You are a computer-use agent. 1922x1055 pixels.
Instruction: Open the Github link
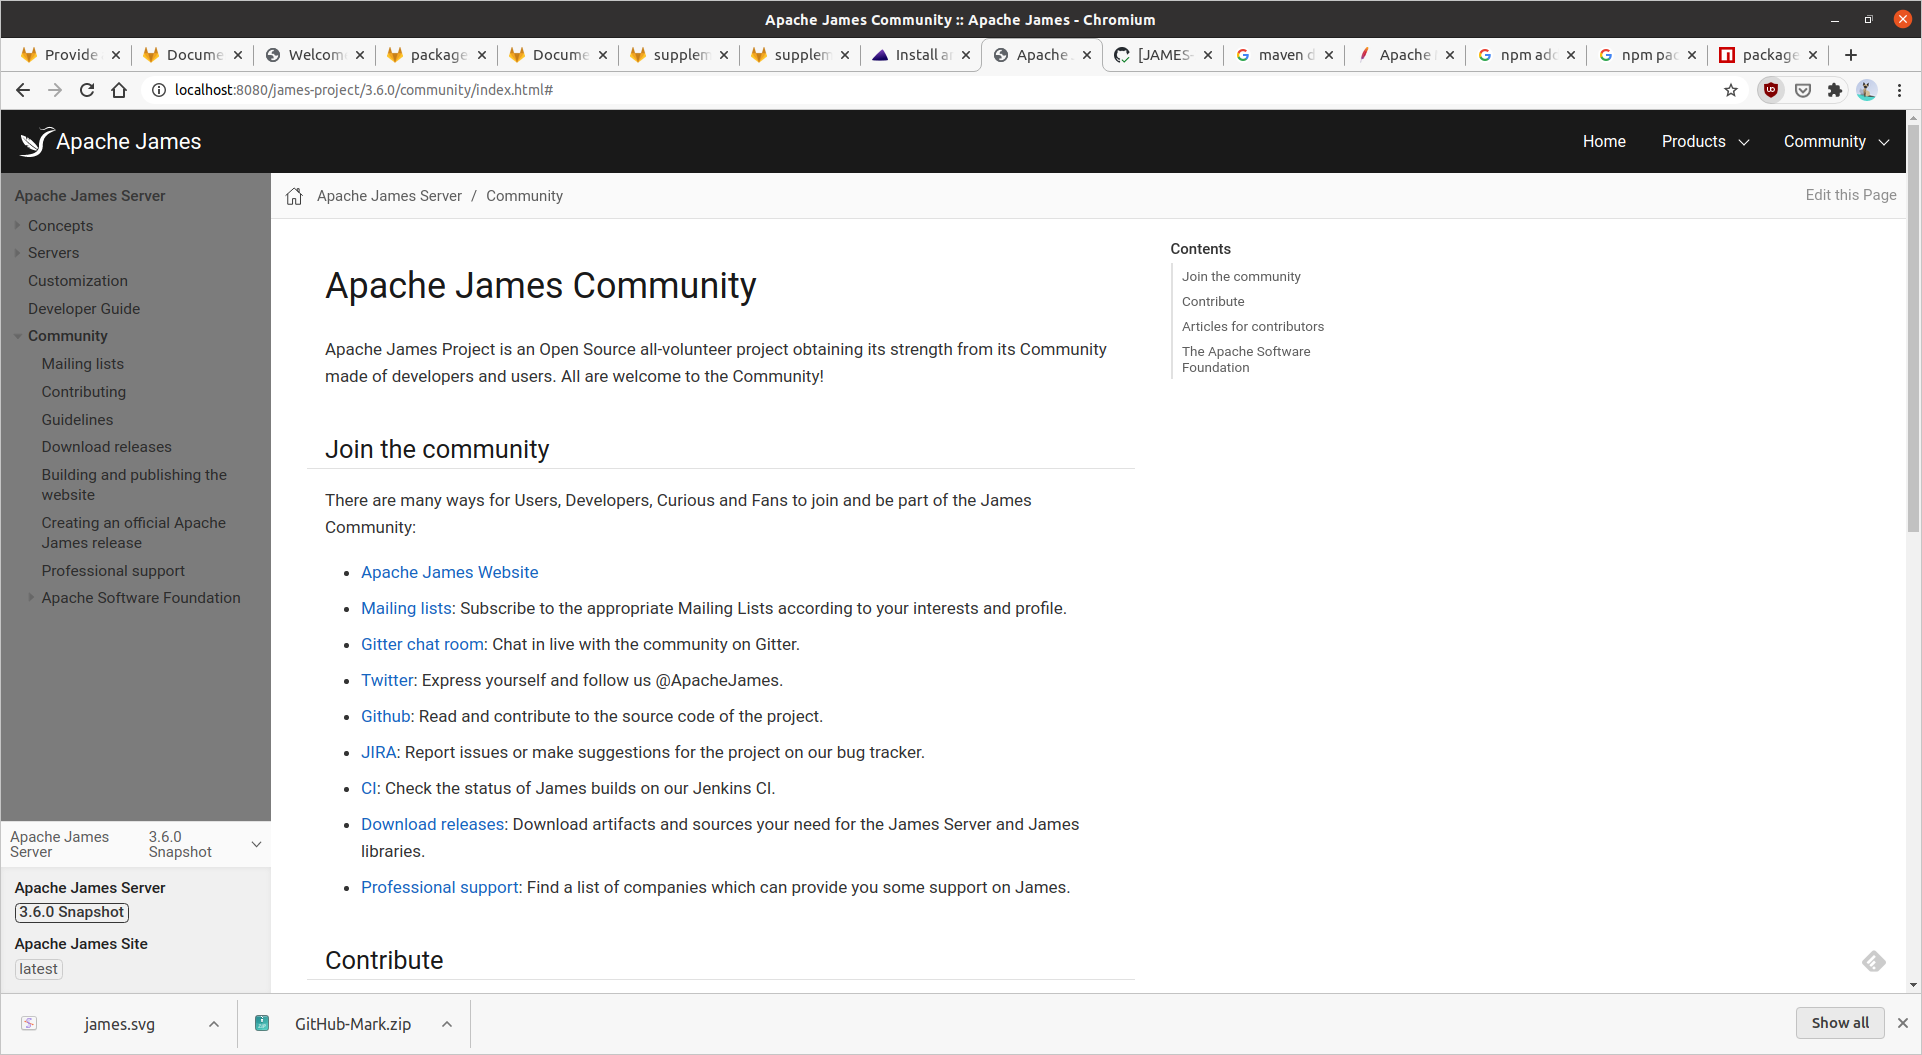point(386,716)
